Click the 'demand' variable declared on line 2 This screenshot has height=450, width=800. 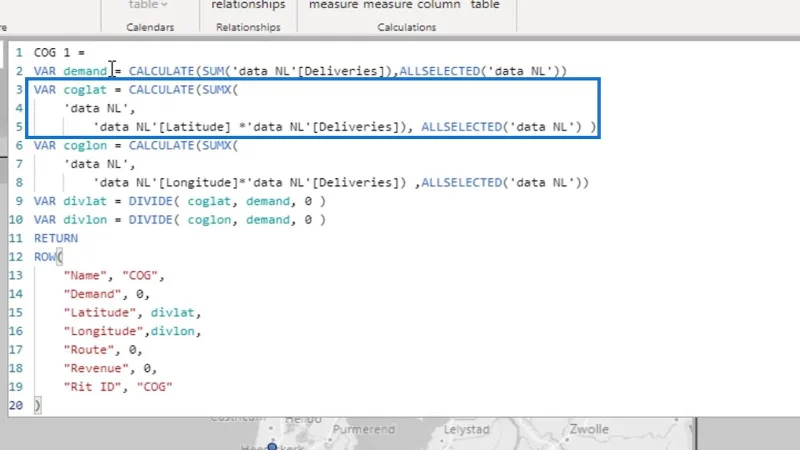pos(85,71)
